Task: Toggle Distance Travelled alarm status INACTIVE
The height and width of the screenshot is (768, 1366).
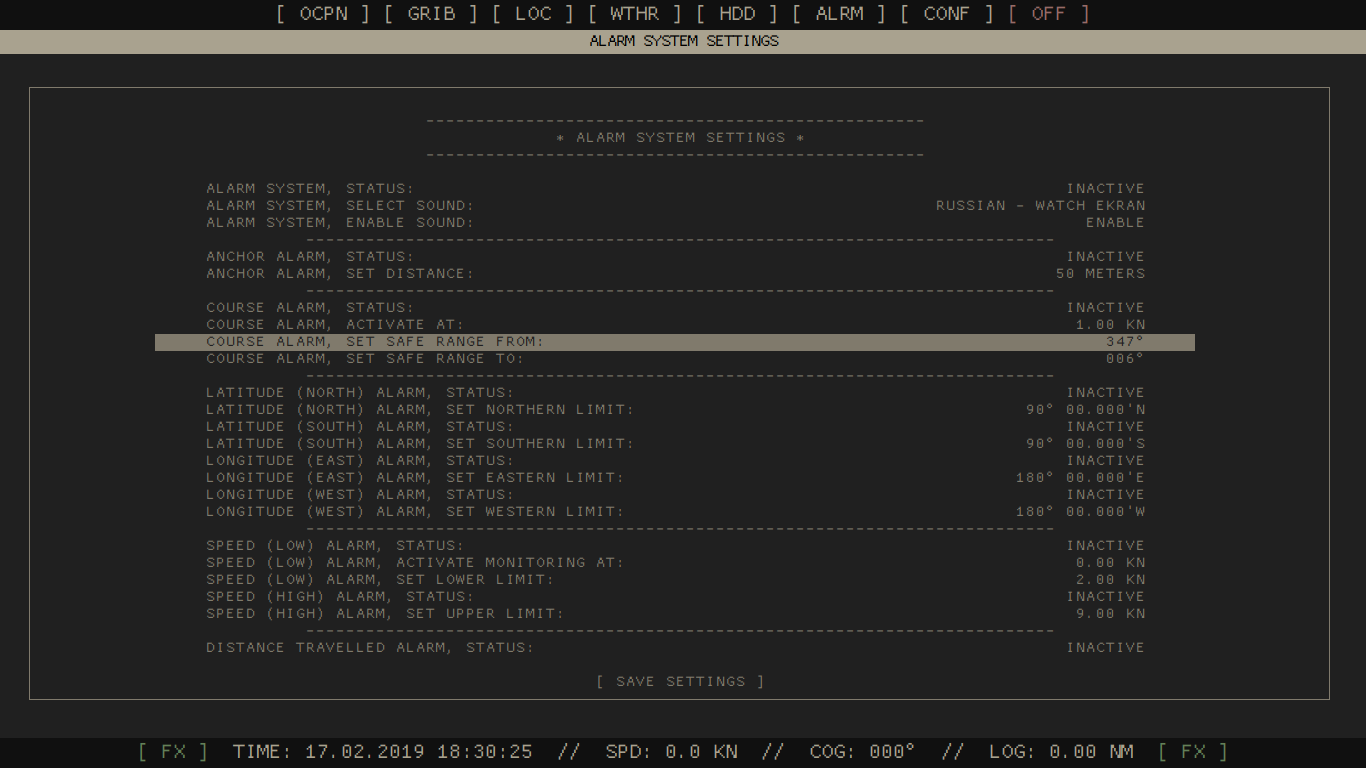Action: click(x=1105, y=647)
